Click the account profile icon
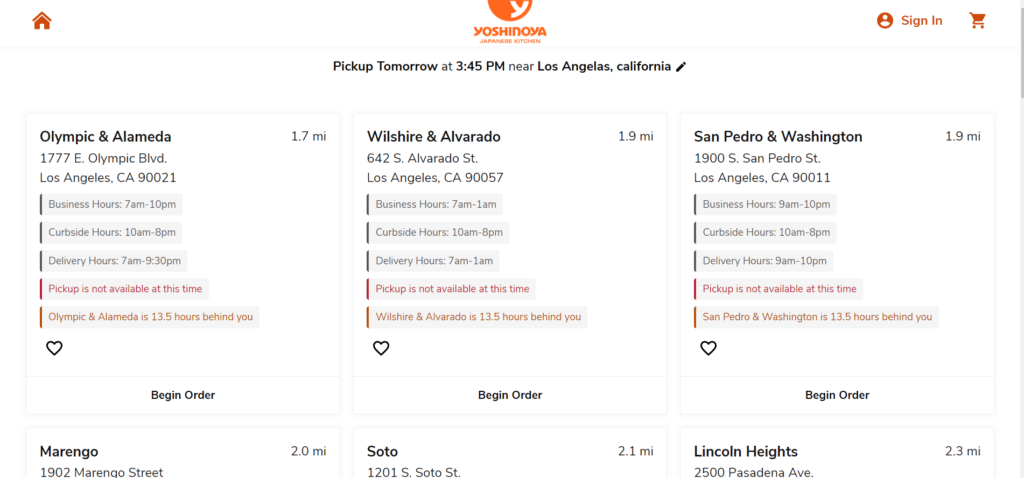Viewport: 1024px width, 478px height. pyautogui.click(x=884, y=21)
